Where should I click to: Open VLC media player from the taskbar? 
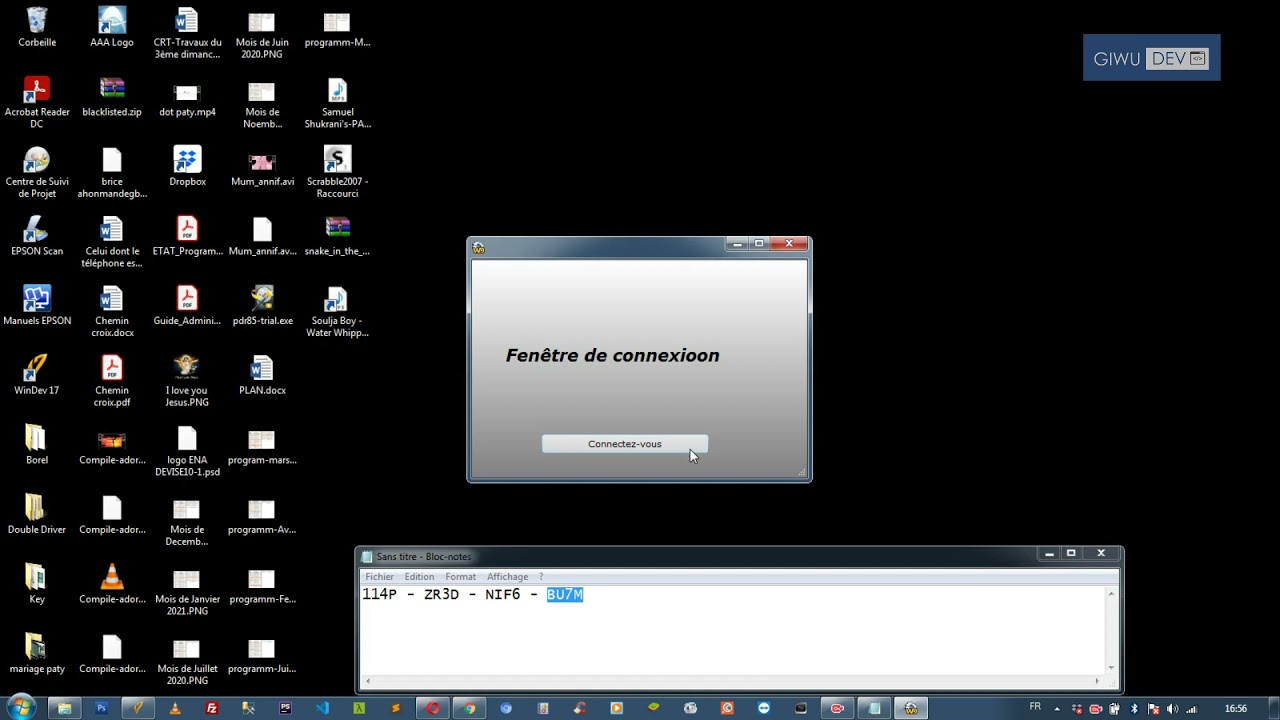175,708
